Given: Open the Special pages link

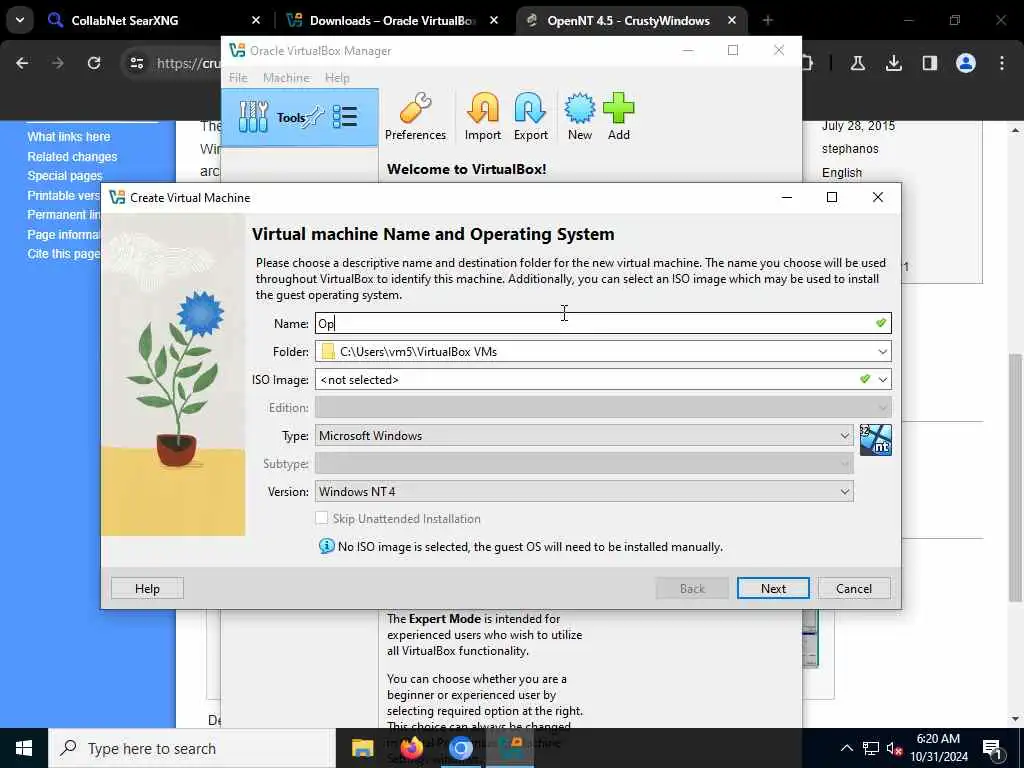Looking at the screenshot, I should [x=65, y=176].
